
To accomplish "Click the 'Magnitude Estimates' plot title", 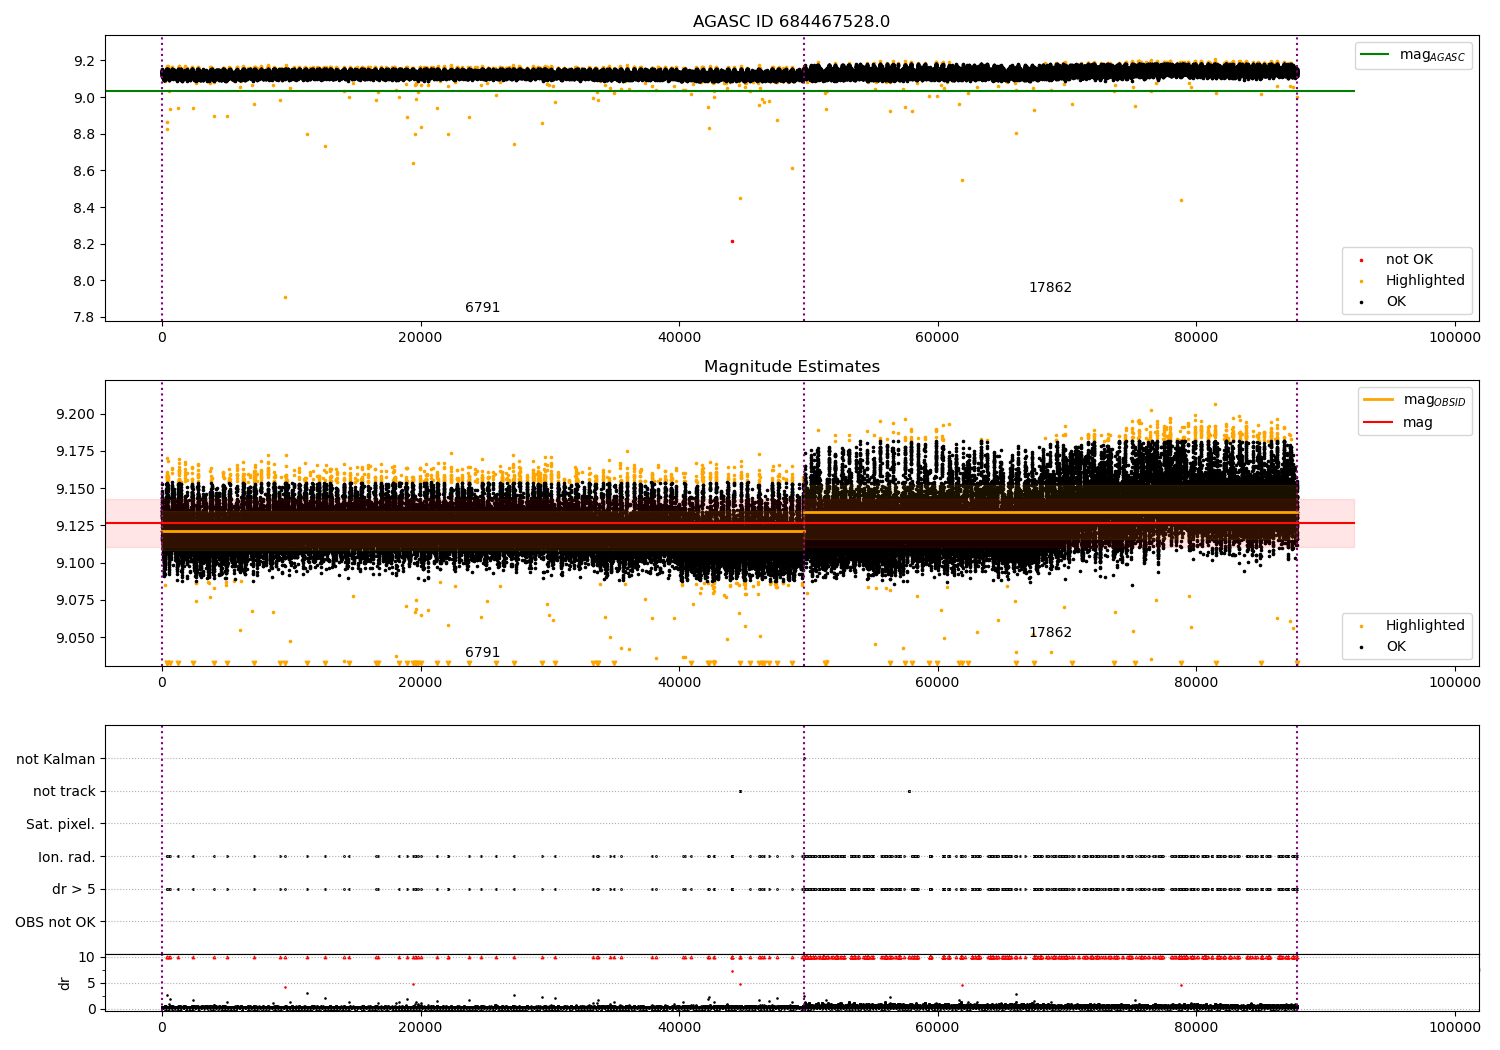I will click(791, 367).
